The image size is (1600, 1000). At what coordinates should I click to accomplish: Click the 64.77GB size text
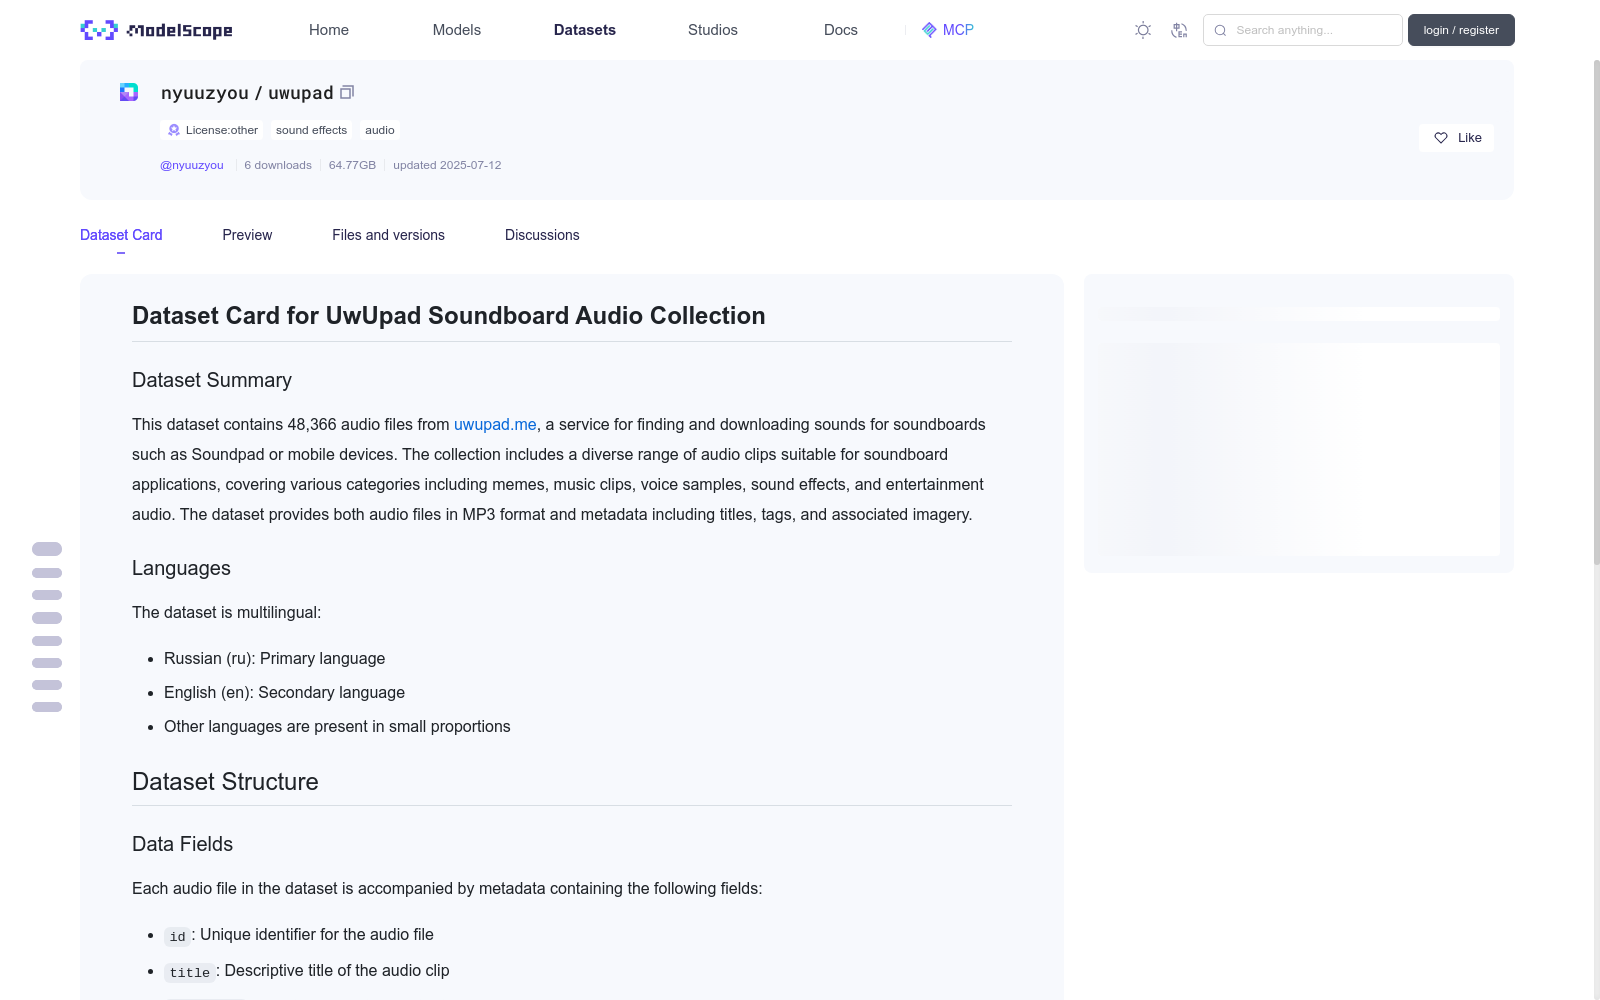point(352,165)
